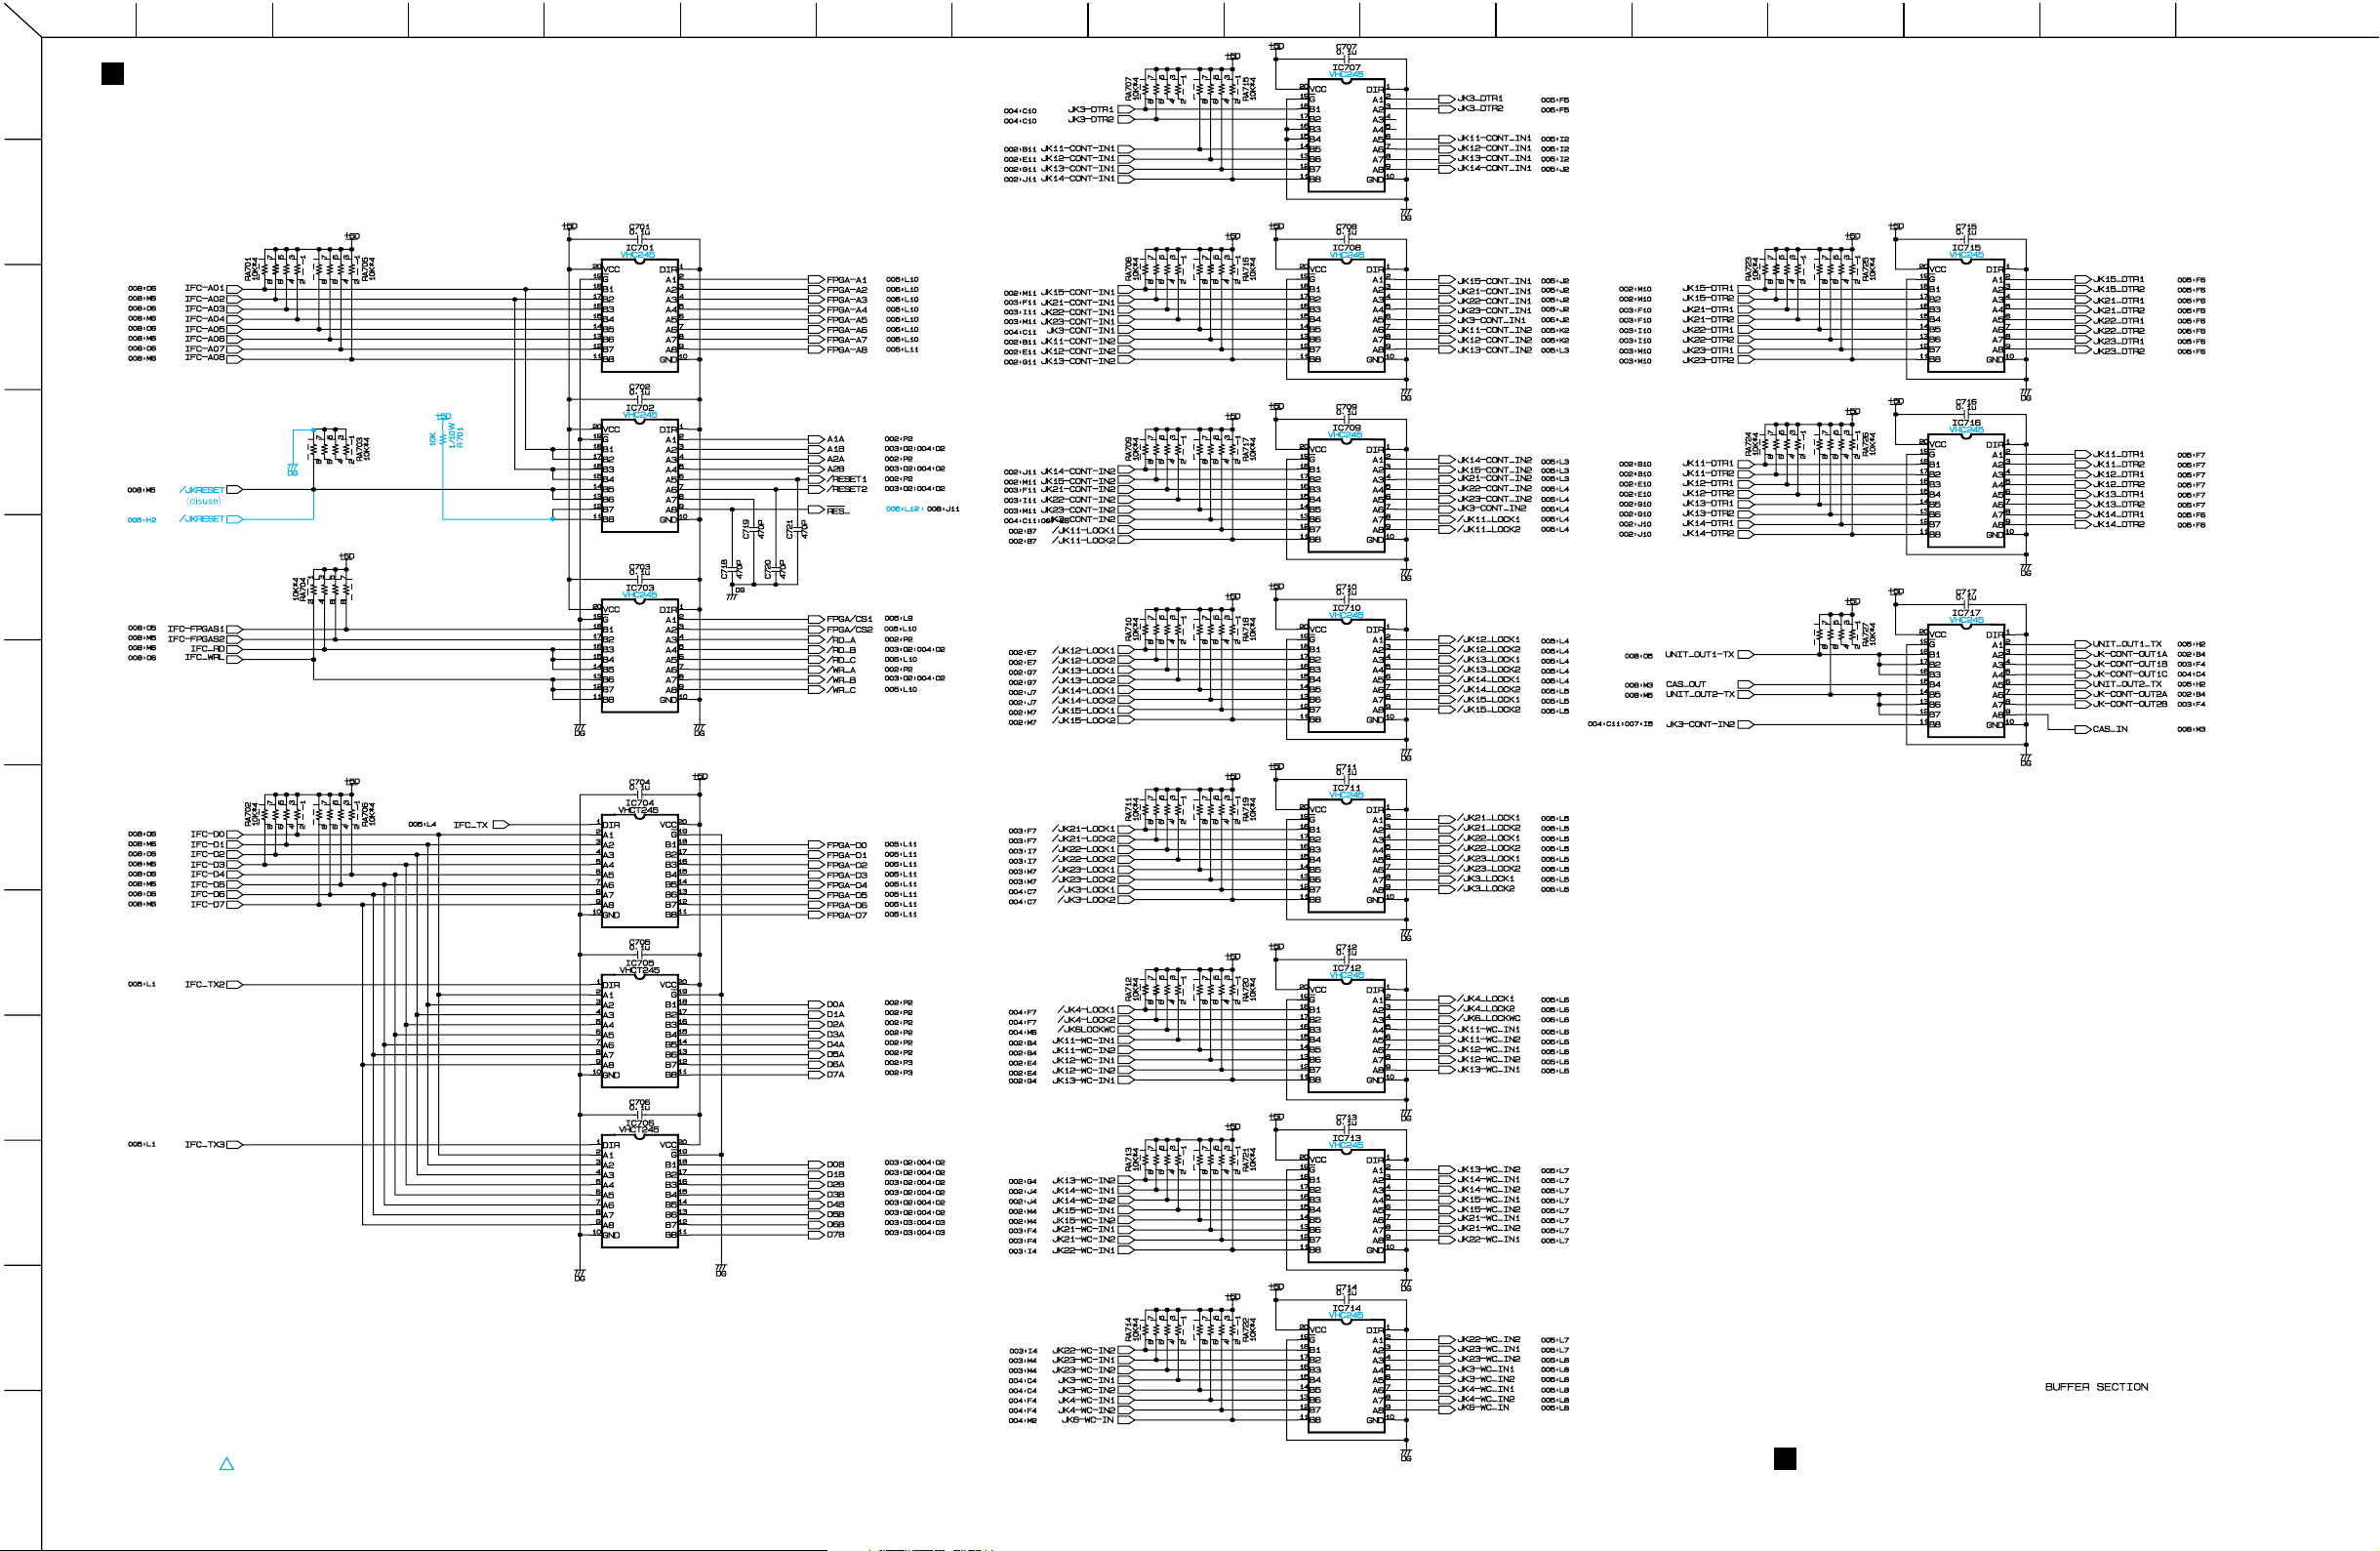Click the JK-CONT-OUT1A output label
This screenshot has height=1551, width=2380.
click(x=2131, y=654)
